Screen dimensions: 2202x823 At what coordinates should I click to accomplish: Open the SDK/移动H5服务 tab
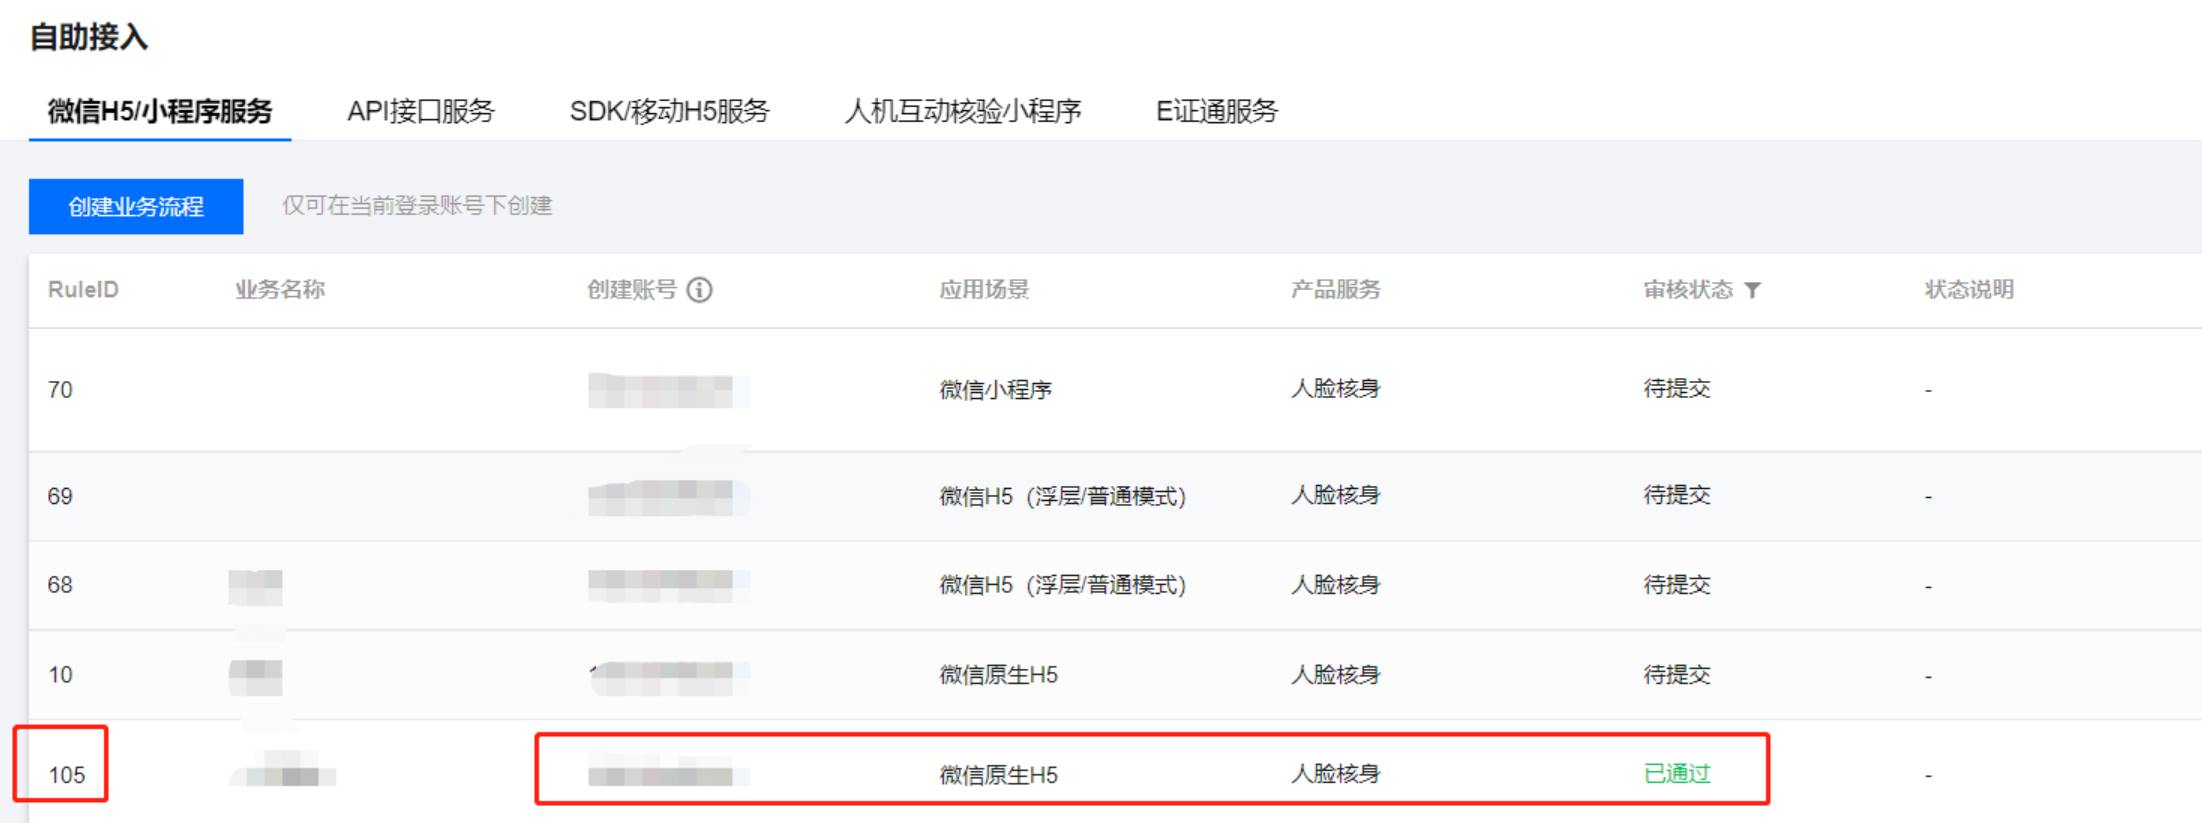pyautogui.click(x=669, y=111)
